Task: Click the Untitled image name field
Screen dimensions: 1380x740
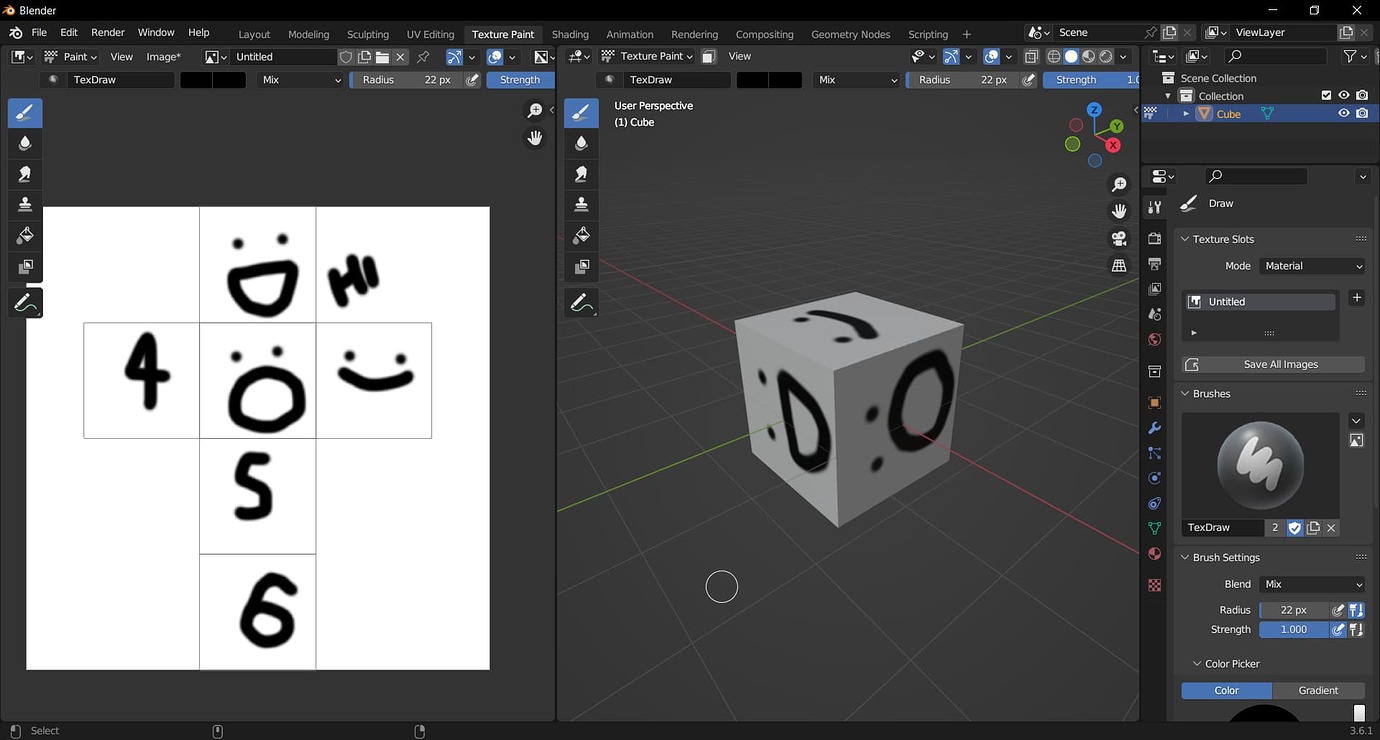Action: pyautogui.click(x=284, y=57)
